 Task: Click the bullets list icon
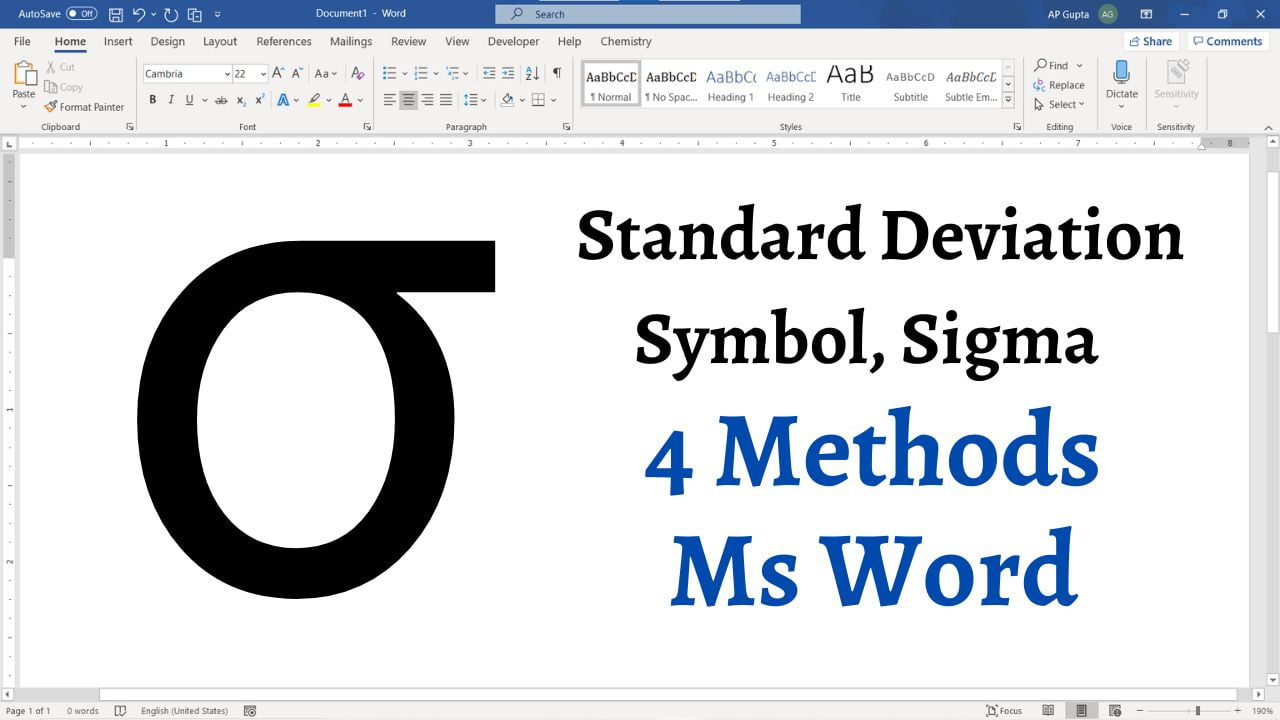point(389,73)
